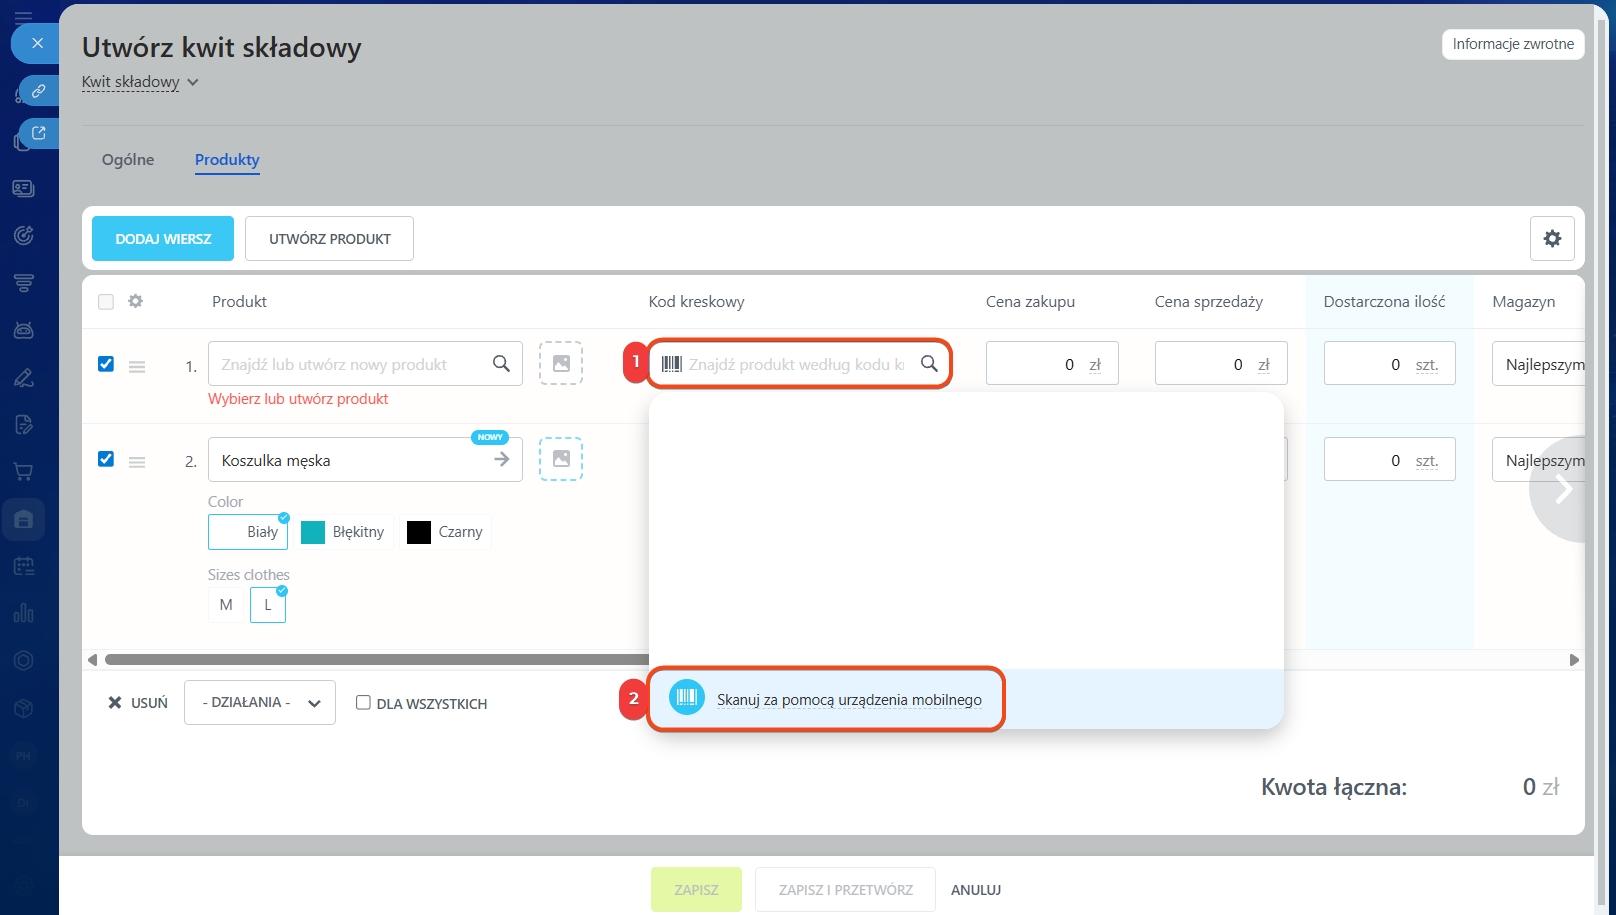The height and width of the screenshot is (915, 1616).
Task: Click the round mobile scanner barcode icon
Action: pyautogui.click(x=687, y=698)
